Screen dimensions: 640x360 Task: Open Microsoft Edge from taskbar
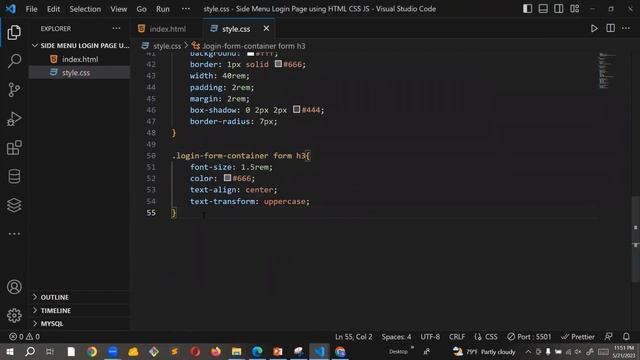point(257,351)
